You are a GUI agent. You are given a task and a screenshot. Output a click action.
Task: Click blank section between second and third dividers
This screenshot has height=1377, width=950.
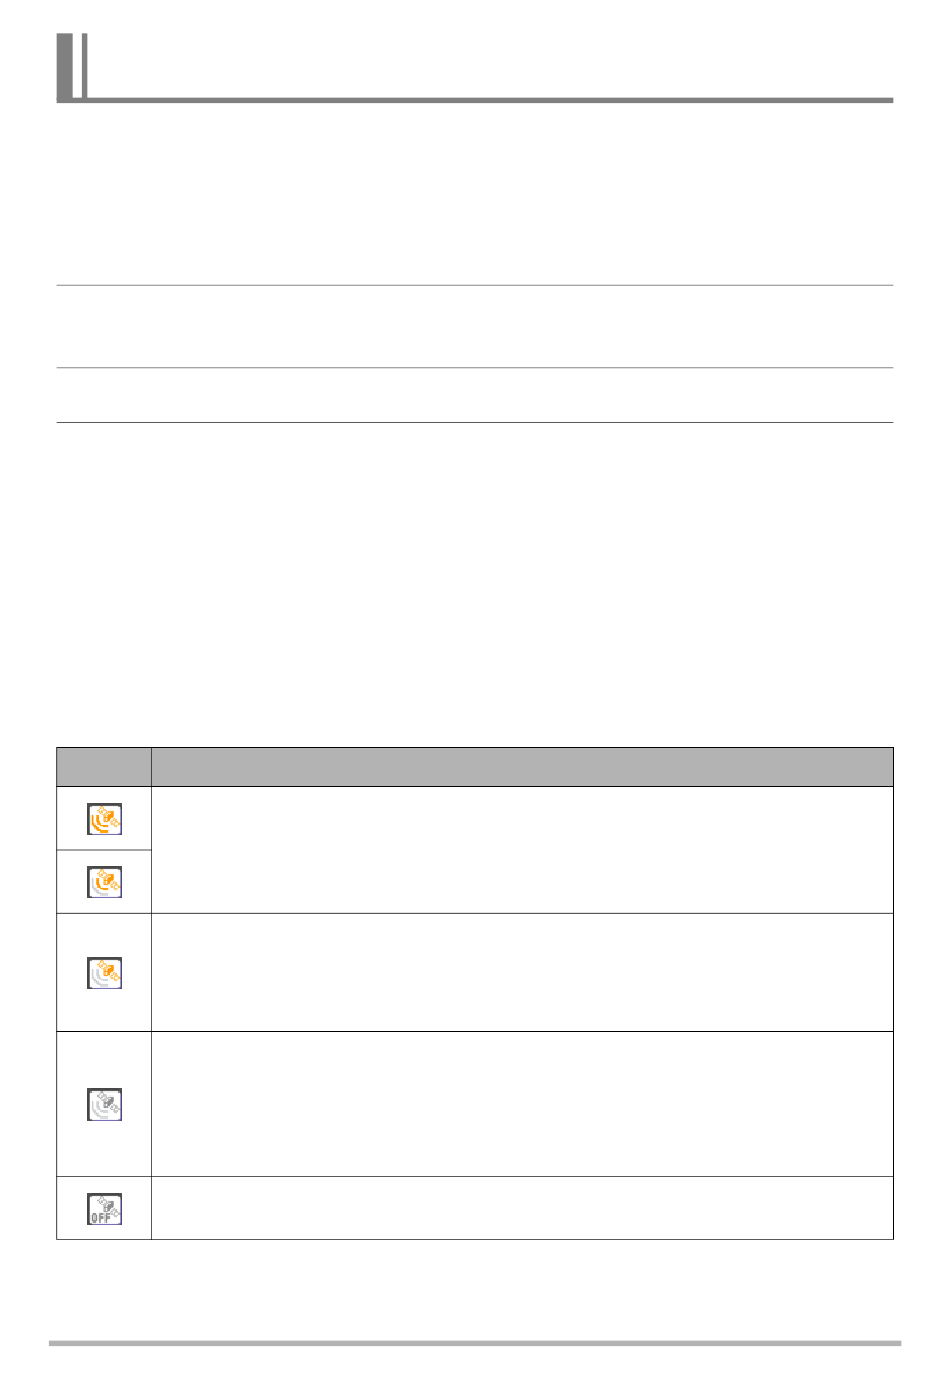click(475, 395)
